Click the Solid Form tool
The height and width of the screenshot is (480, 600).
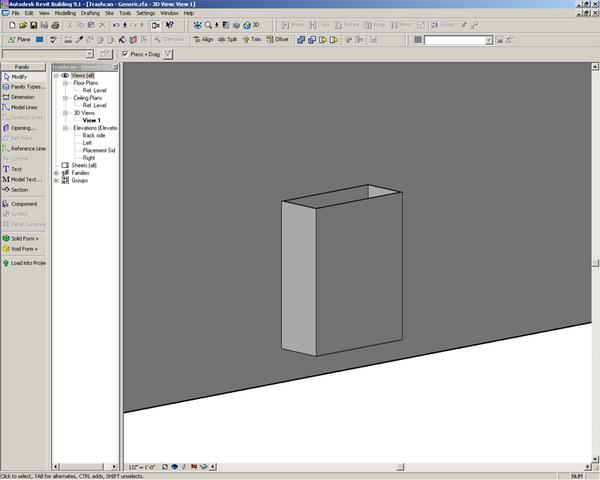click(x=24, y=238)
